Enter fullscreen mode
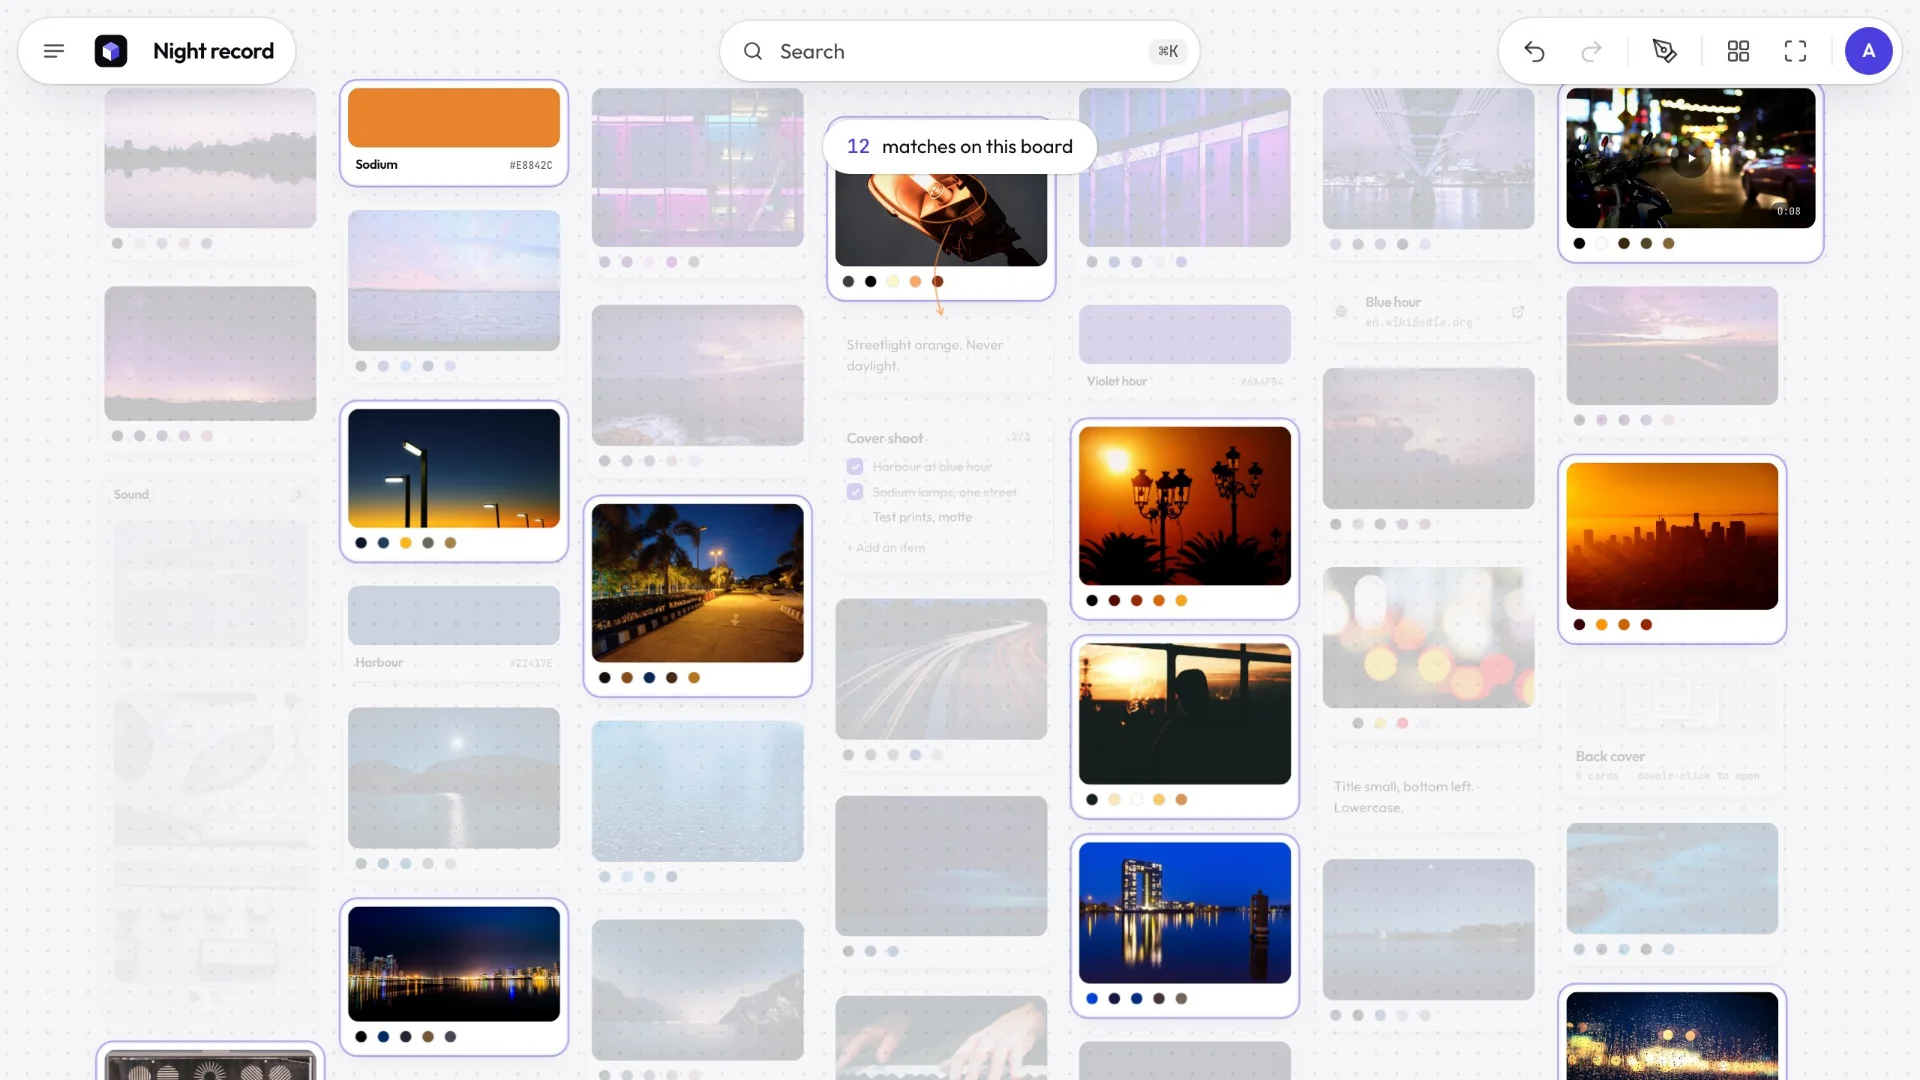The height and width of the screenshot is (1080, 1920). coord(1796,51)
